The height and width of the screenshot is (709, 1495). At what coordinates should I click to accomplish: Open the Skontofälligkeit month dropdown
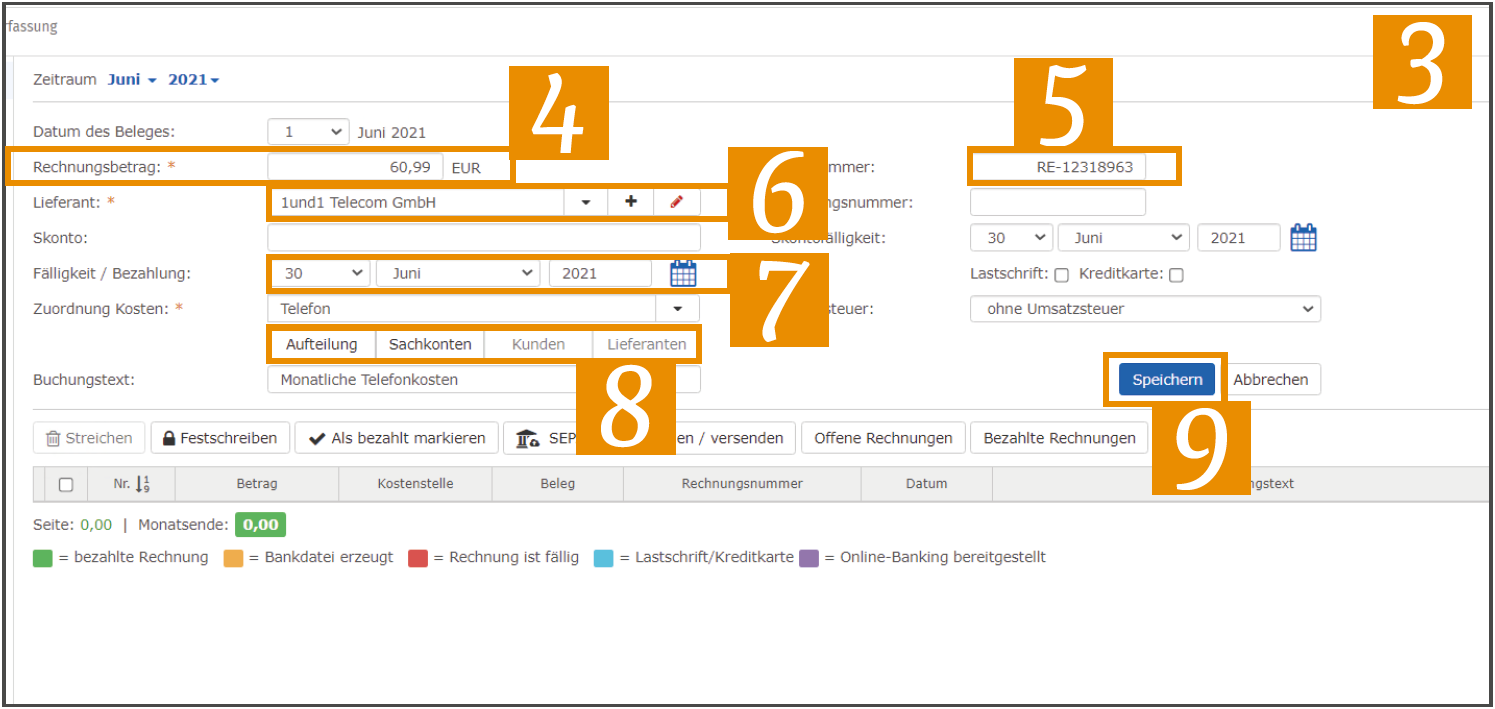(x=1124, y=238)
